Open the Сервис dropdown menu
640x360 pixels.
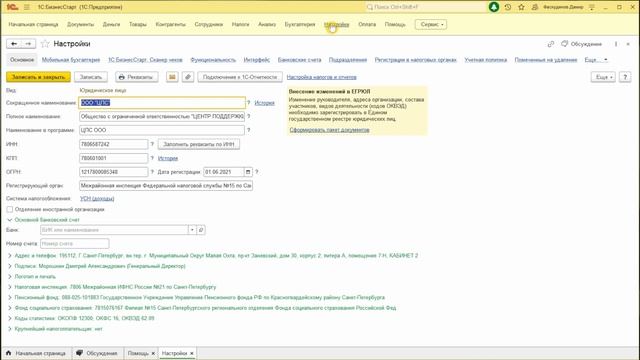pos(431,24)
